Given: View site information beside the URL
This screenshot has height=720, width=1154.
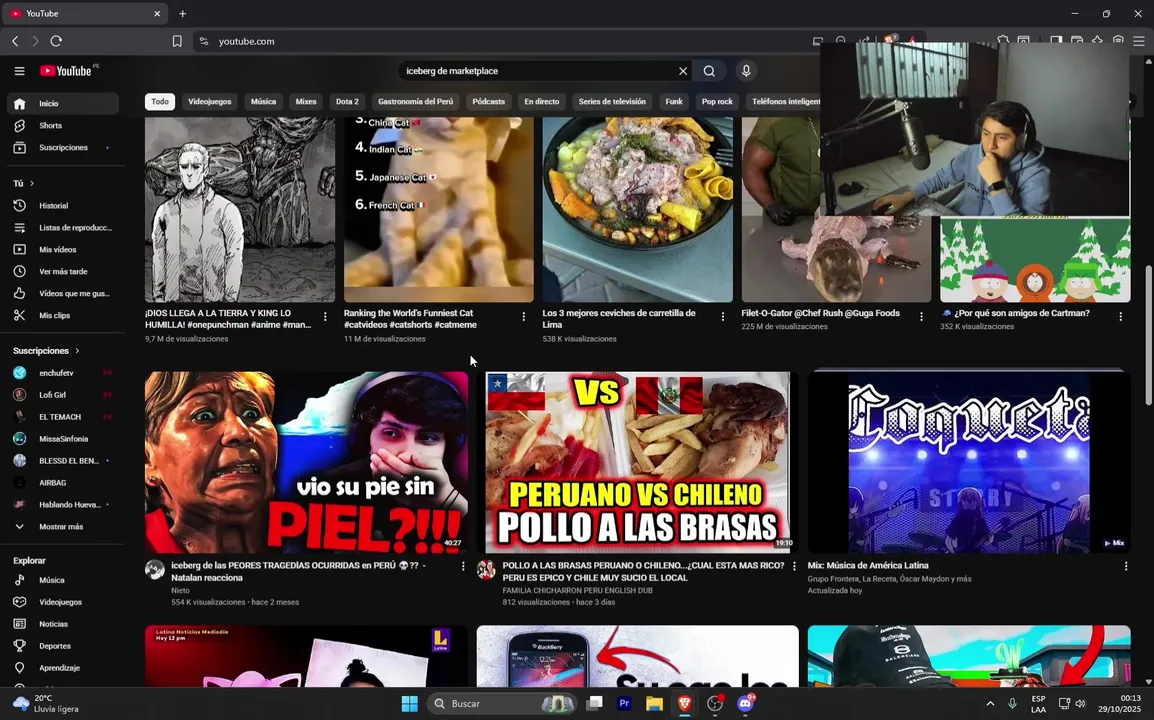Looking at the screenshot, I should tap(204, 41).
